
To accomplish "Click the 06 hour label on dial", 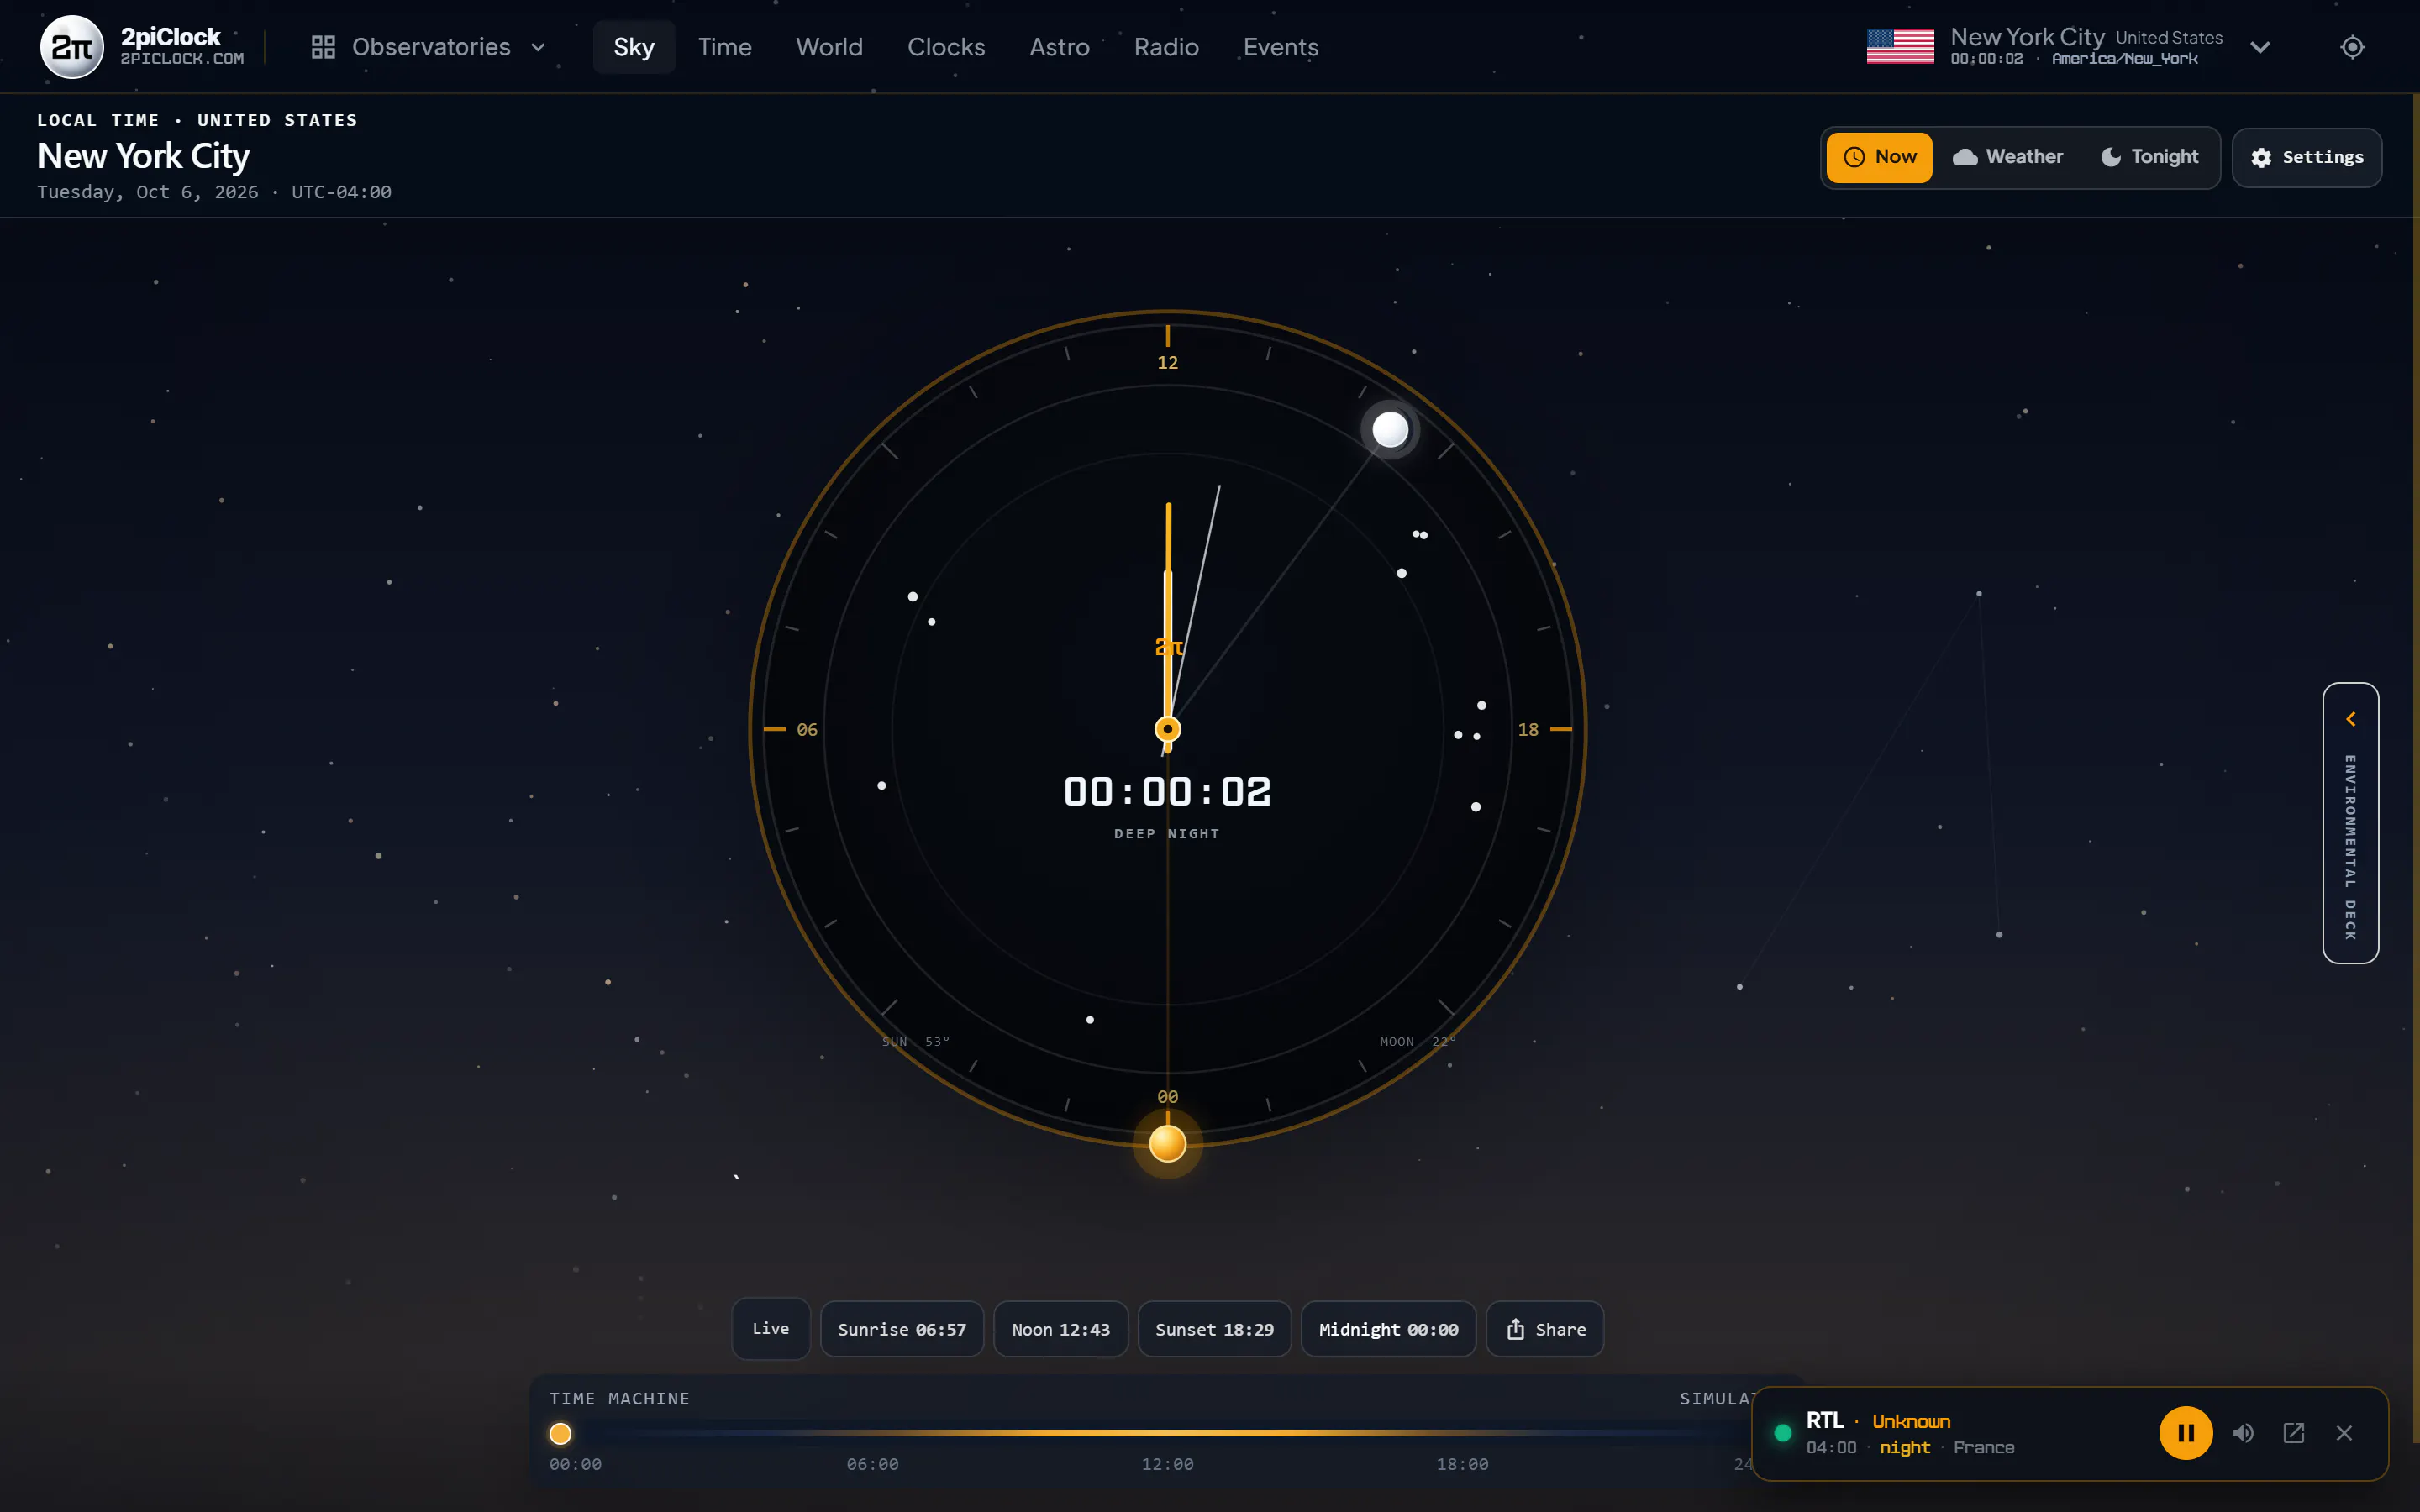I will (x=807, y=730).
